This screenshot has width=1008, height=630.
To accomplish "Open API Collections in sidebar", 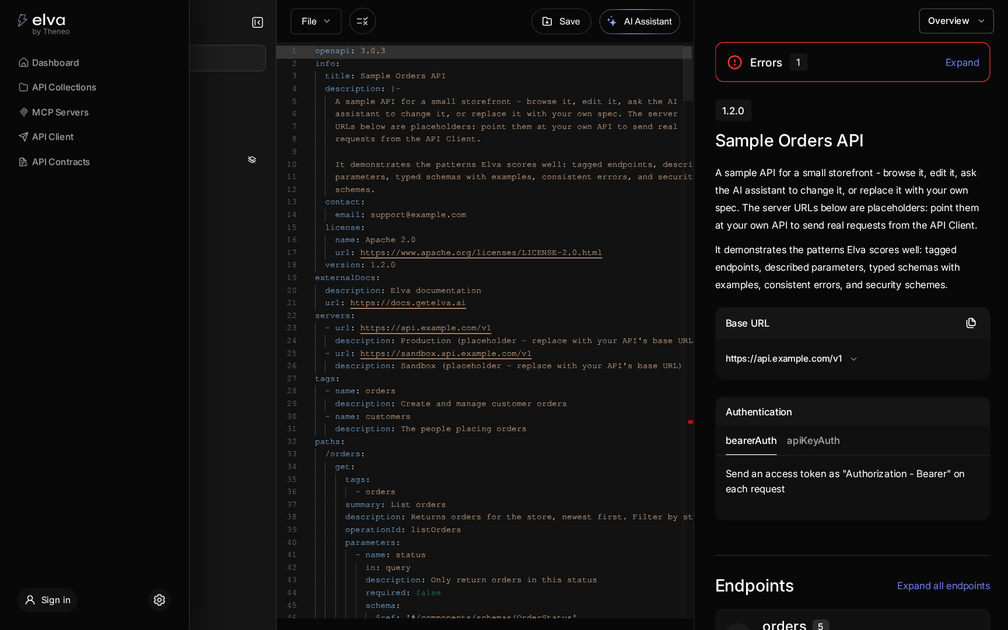I will tap(57, 87).
